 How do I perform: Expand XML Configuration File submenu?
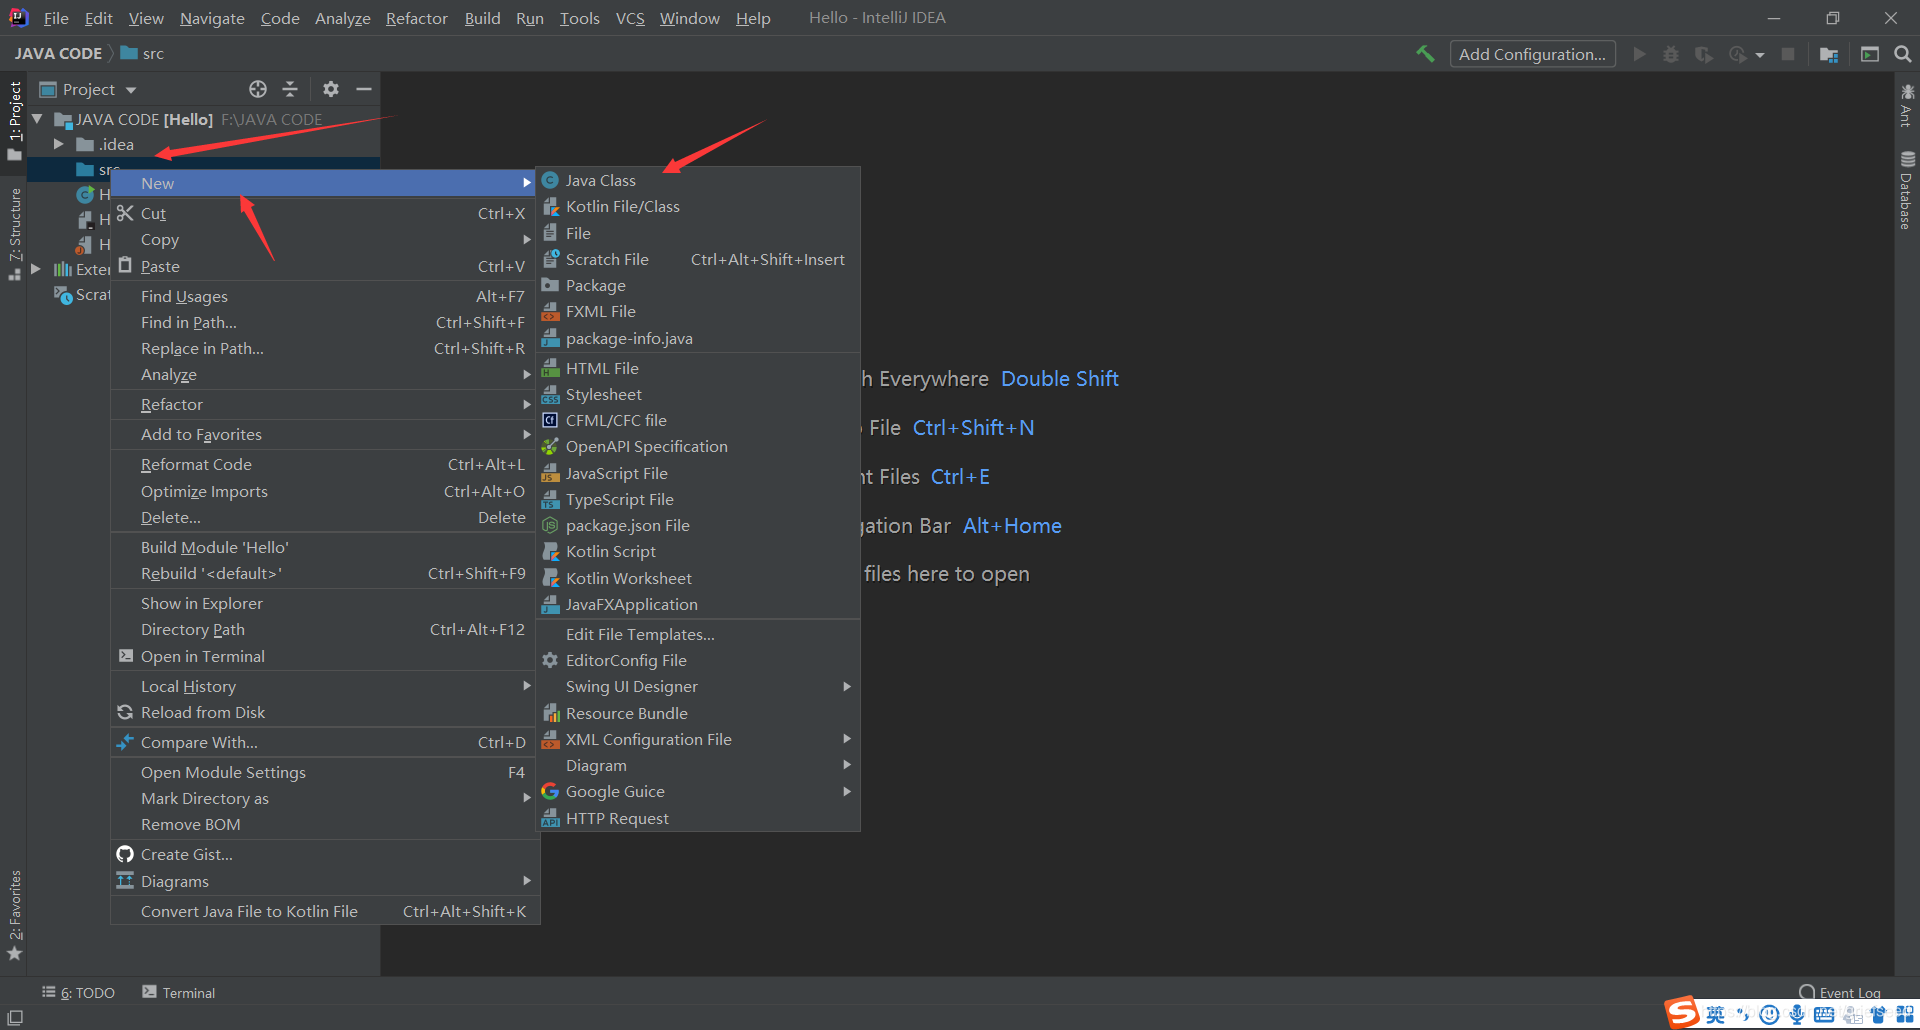pos(698,739)
